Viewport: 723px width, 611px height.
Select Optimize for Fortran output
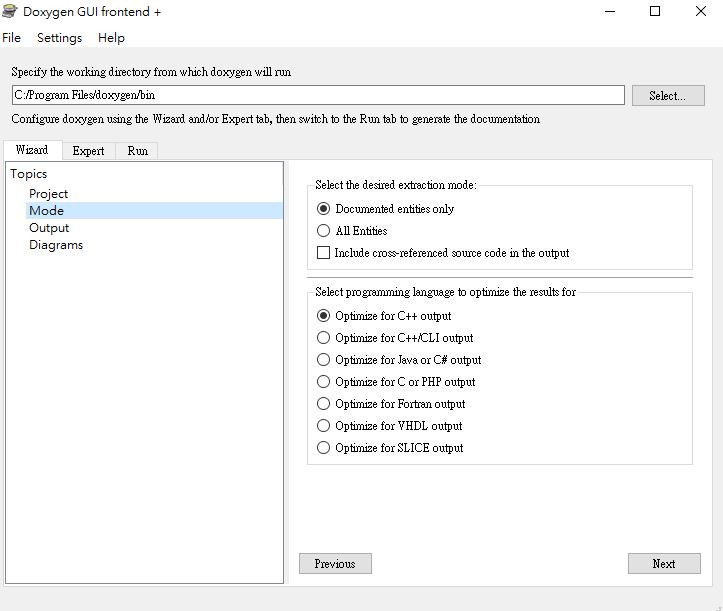point(391,404)
